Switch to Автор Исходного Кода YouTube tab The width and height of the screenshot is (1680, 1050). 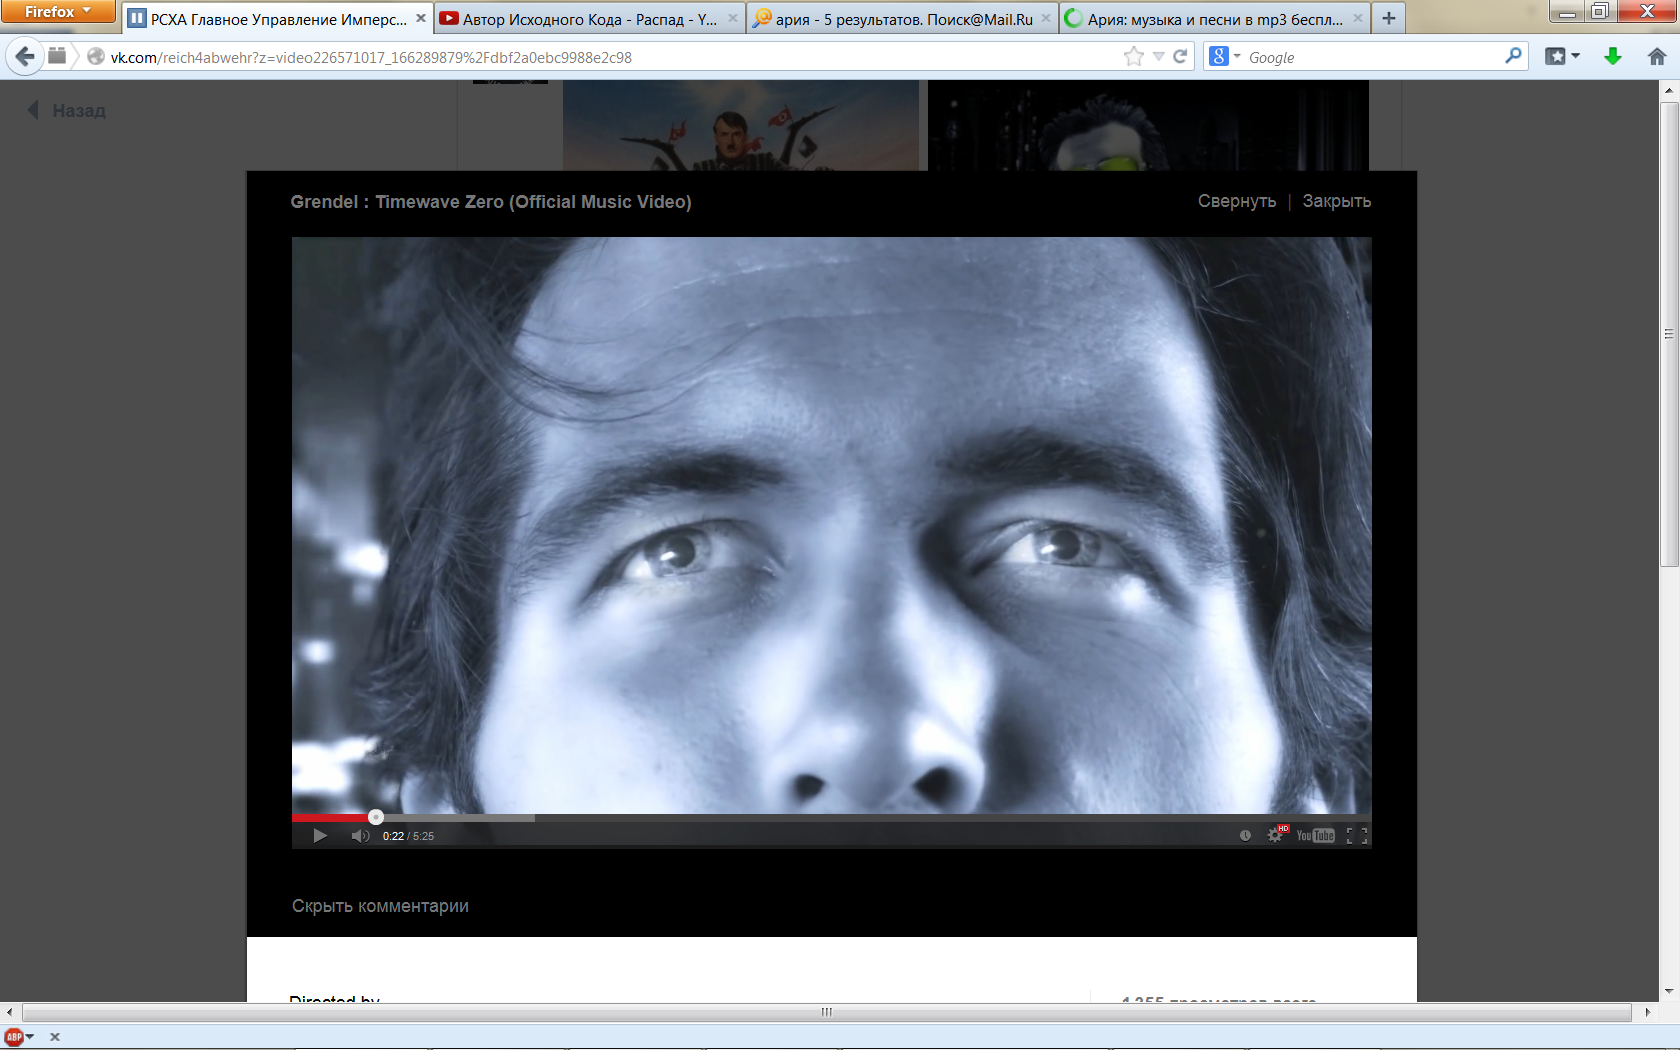pos(589,19)
